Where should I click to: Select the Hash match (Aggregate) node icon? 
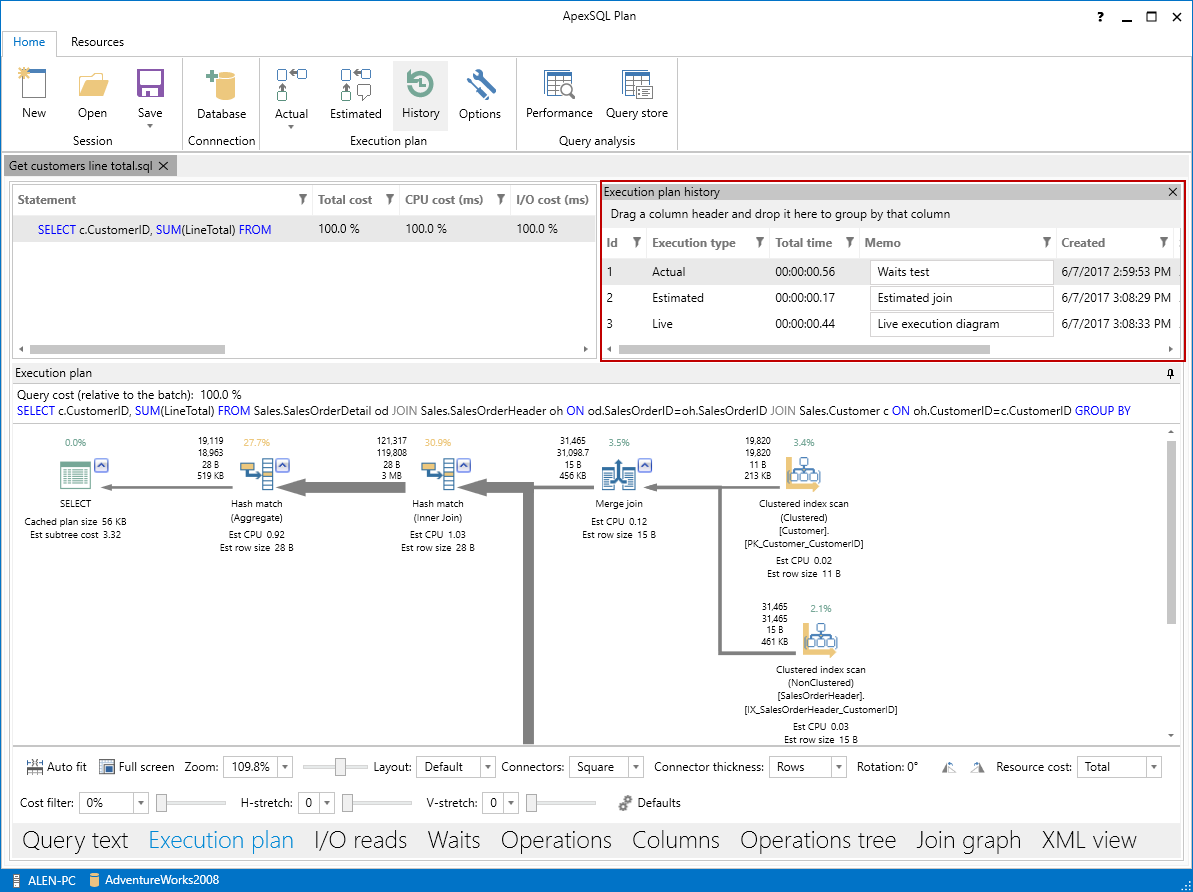coord(256,474)
